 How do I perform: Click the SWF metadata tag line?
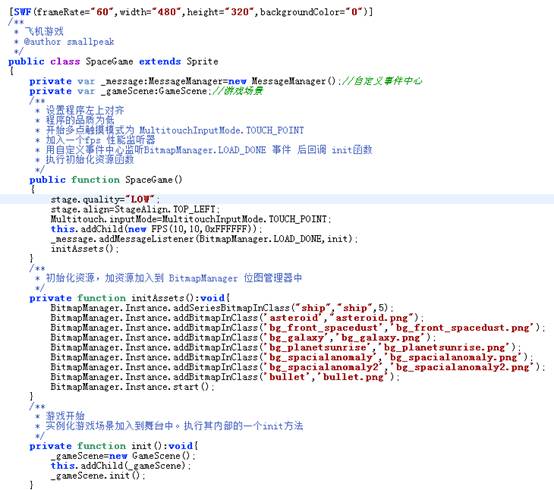point(190,12)
